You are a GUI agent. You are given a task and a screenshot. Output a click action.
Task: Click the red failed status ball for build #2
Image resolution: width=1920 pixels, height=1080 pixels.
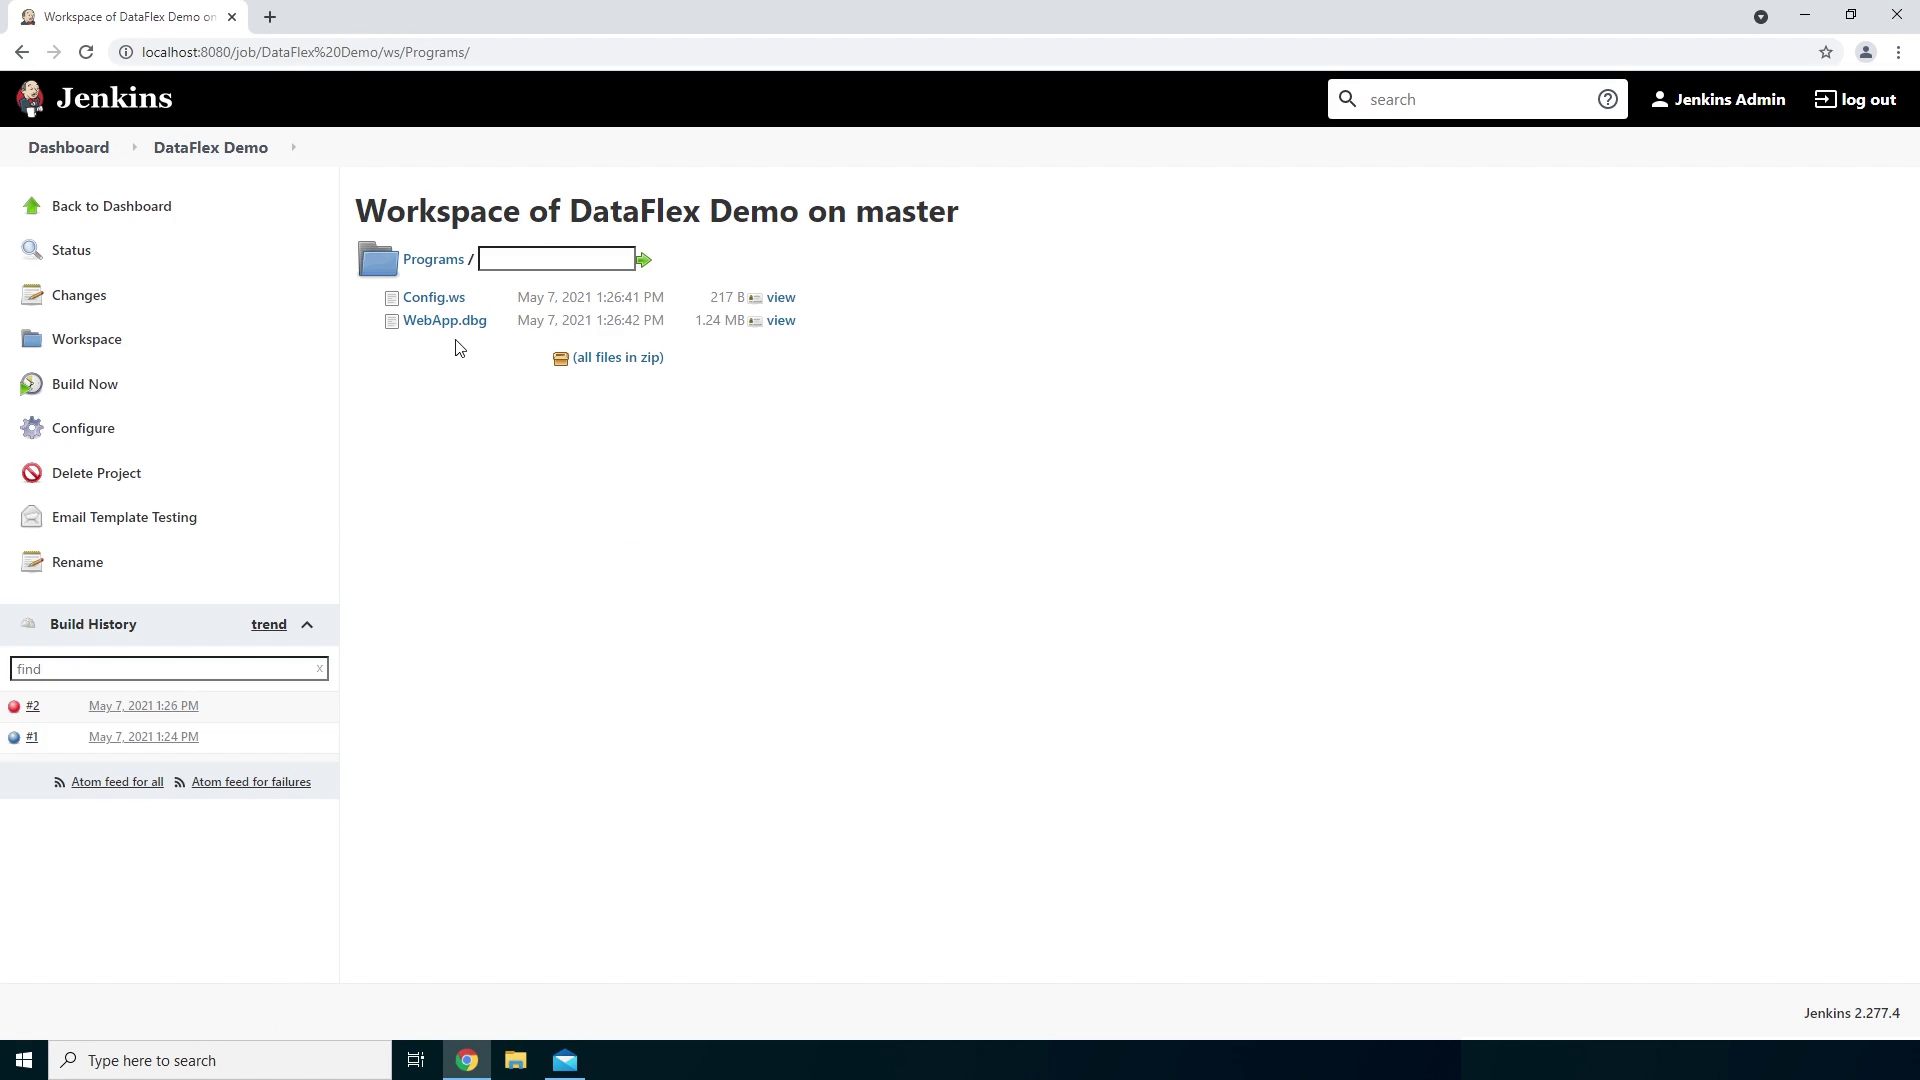click(14, 707)
